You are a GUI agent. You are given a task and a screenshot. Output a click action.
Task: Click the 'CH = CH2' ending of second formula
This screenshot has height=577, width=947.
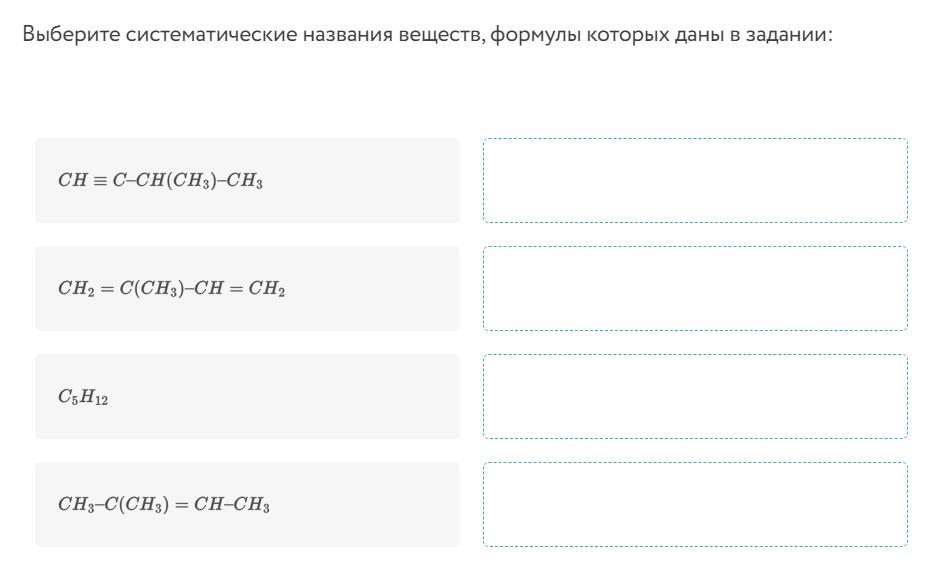(239, 288)
